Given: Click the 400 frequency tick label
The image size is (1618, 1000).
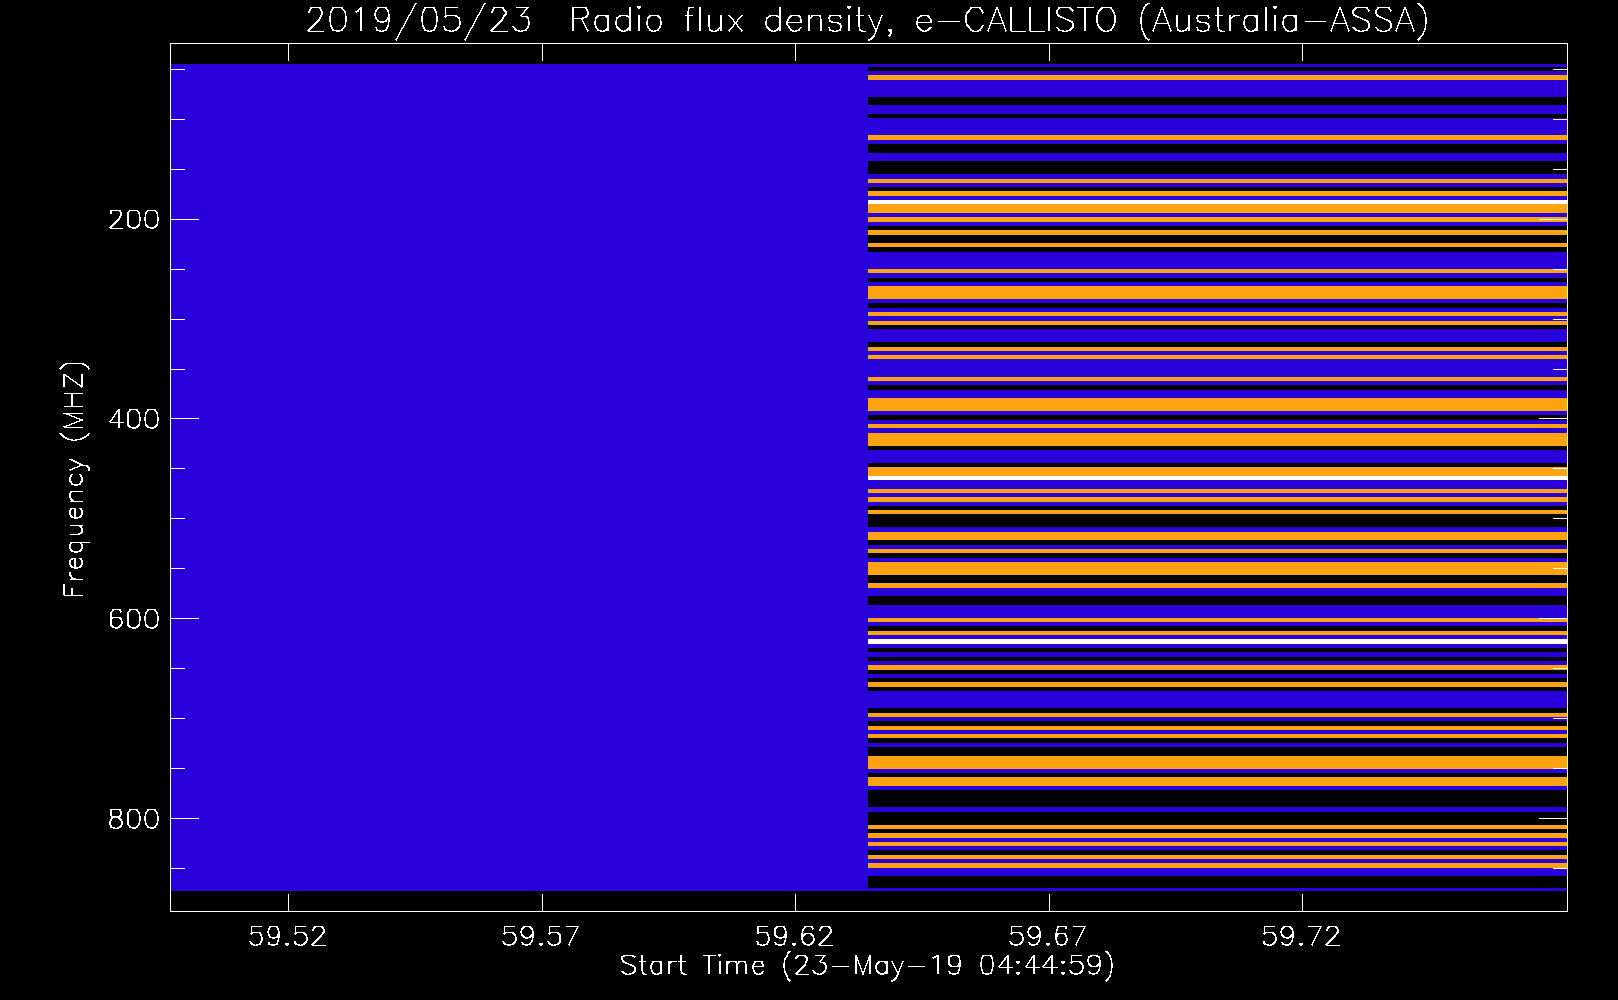Looking at the screenshot, I should pos(133,420).
